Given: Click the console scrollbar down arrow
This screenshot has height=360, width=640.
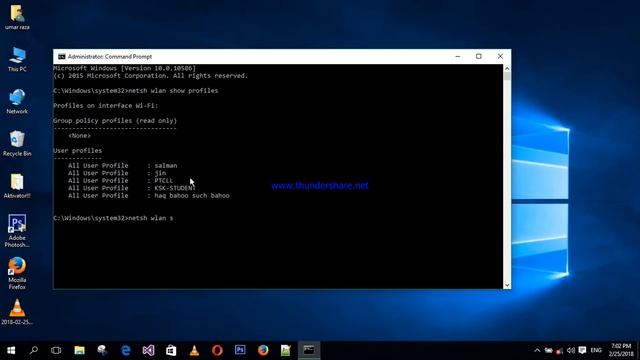Looking at the screenshot, I should (x=507, y=285).
